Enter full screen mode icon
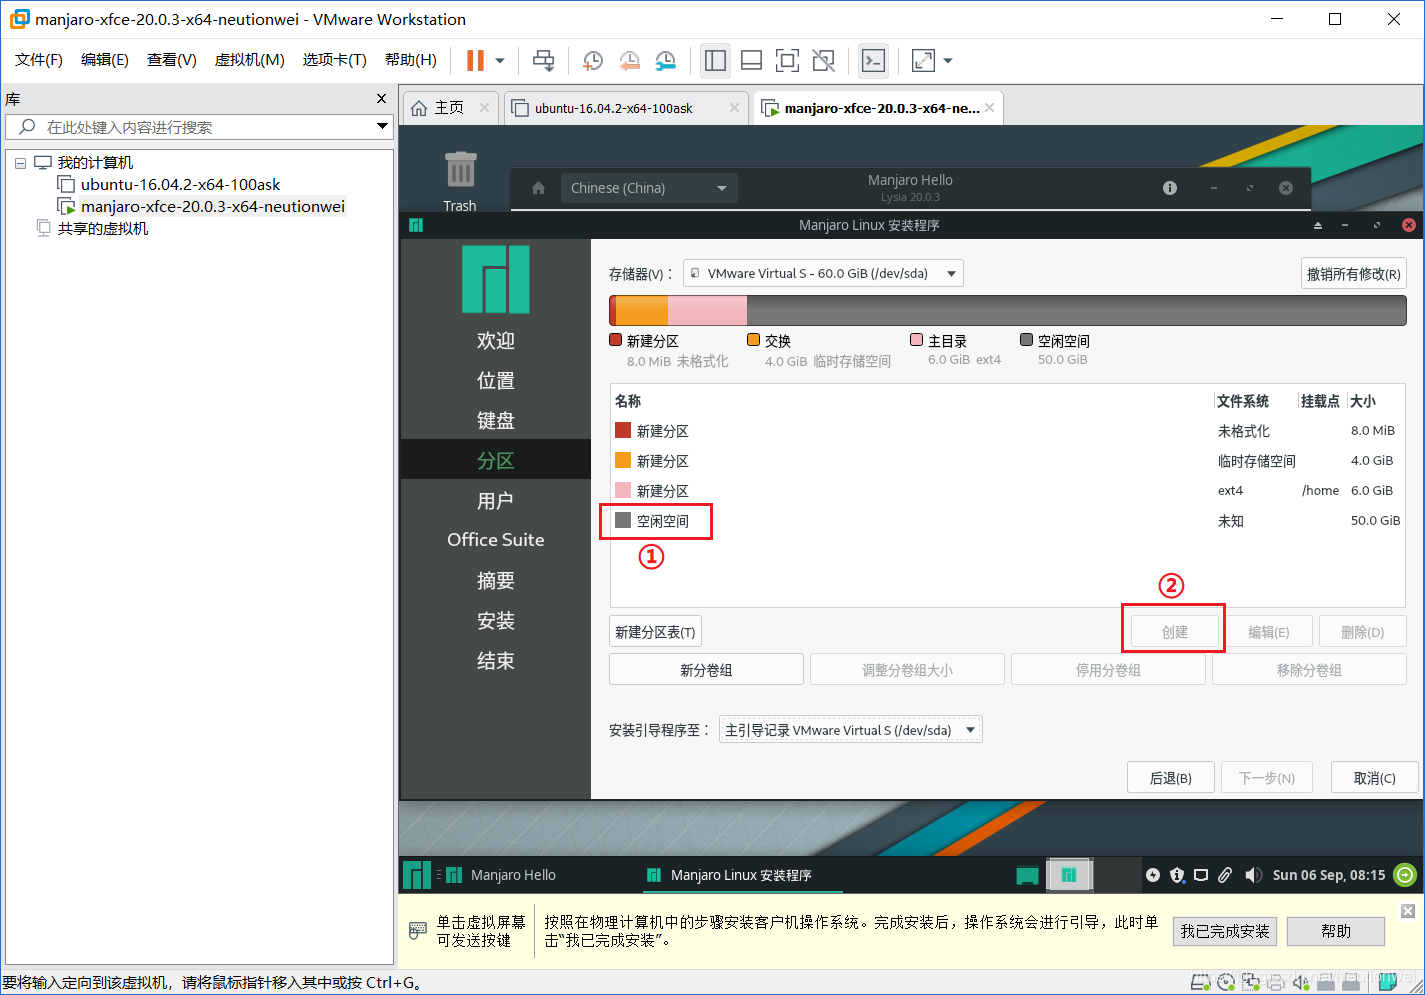Viewport: 1425px width, 995px height. click(787, 61)
